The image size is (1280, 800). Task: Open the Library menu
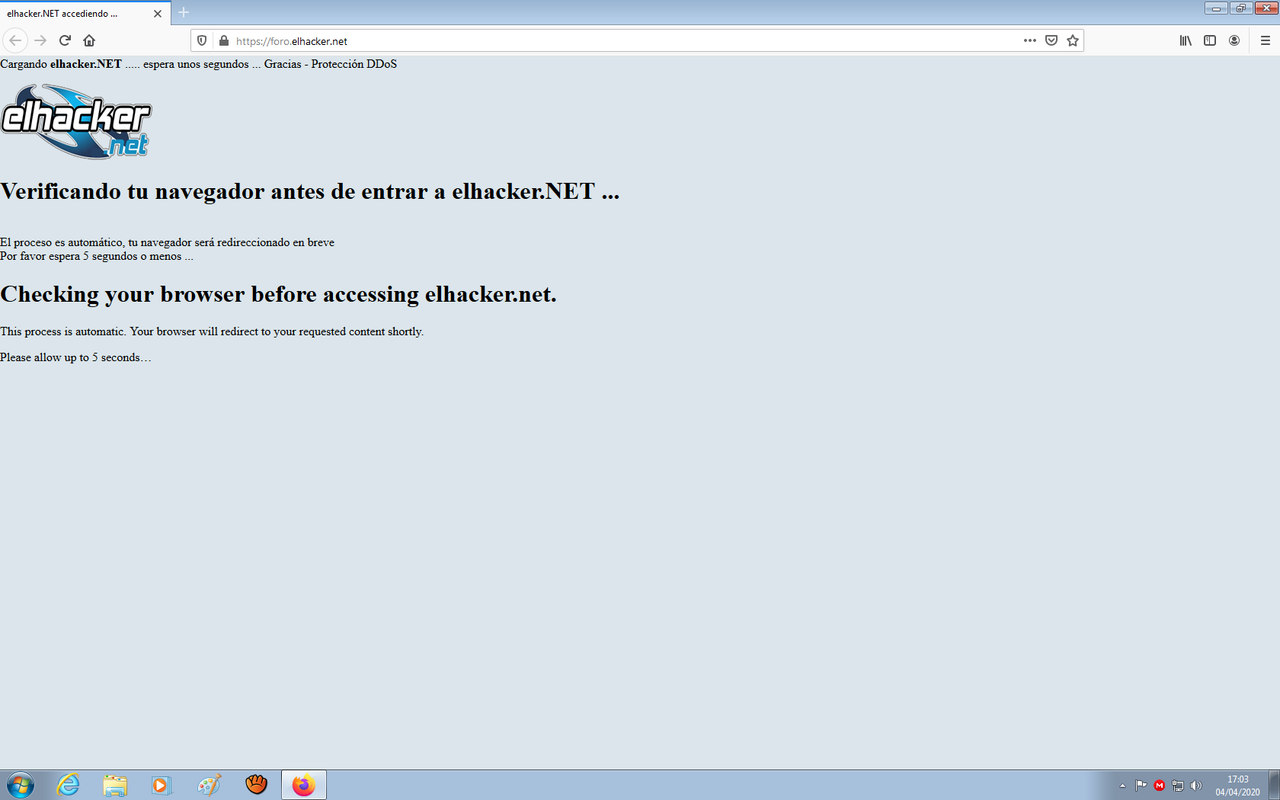pyautogui.click(x=1186, y=41)
